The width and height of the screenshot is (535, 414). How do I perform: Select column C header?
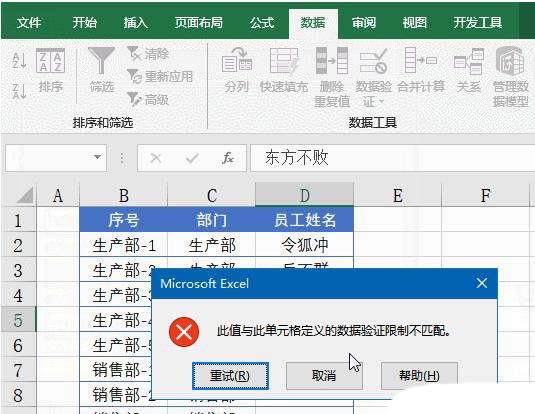pos(212,196)
